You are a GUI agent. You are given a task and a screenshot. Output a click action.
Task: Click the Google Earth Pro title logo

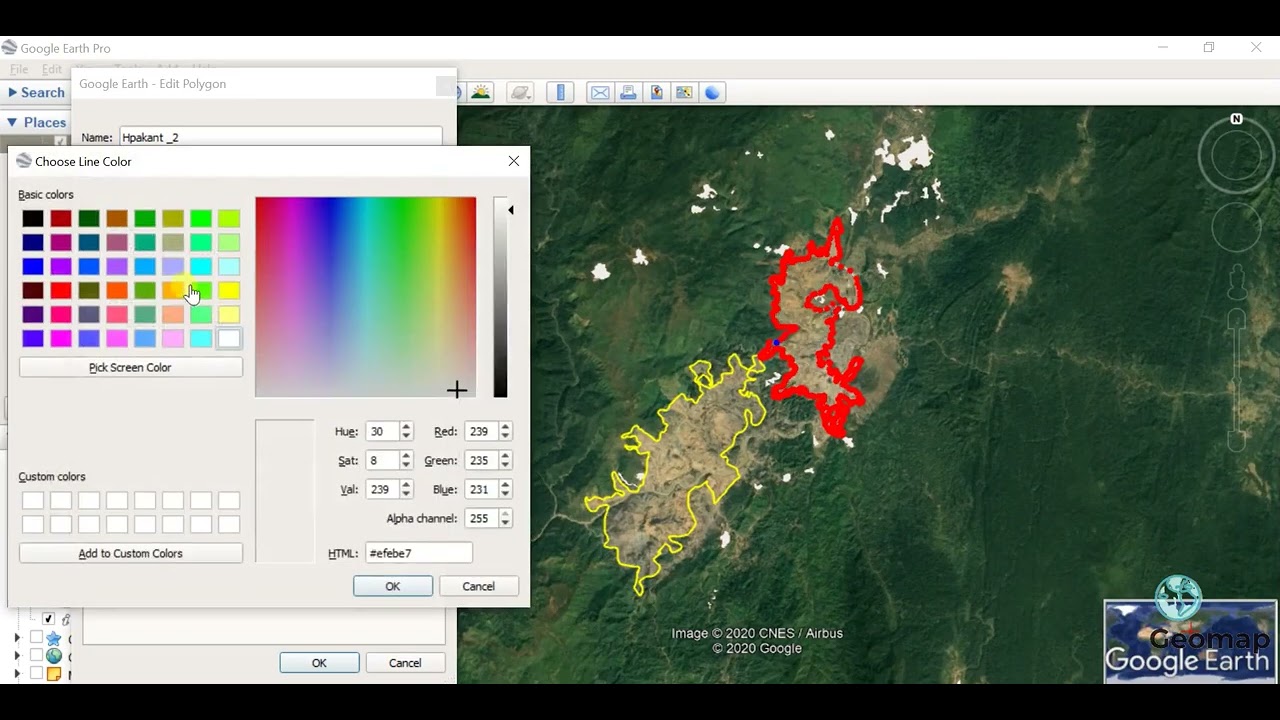[9, 47]
